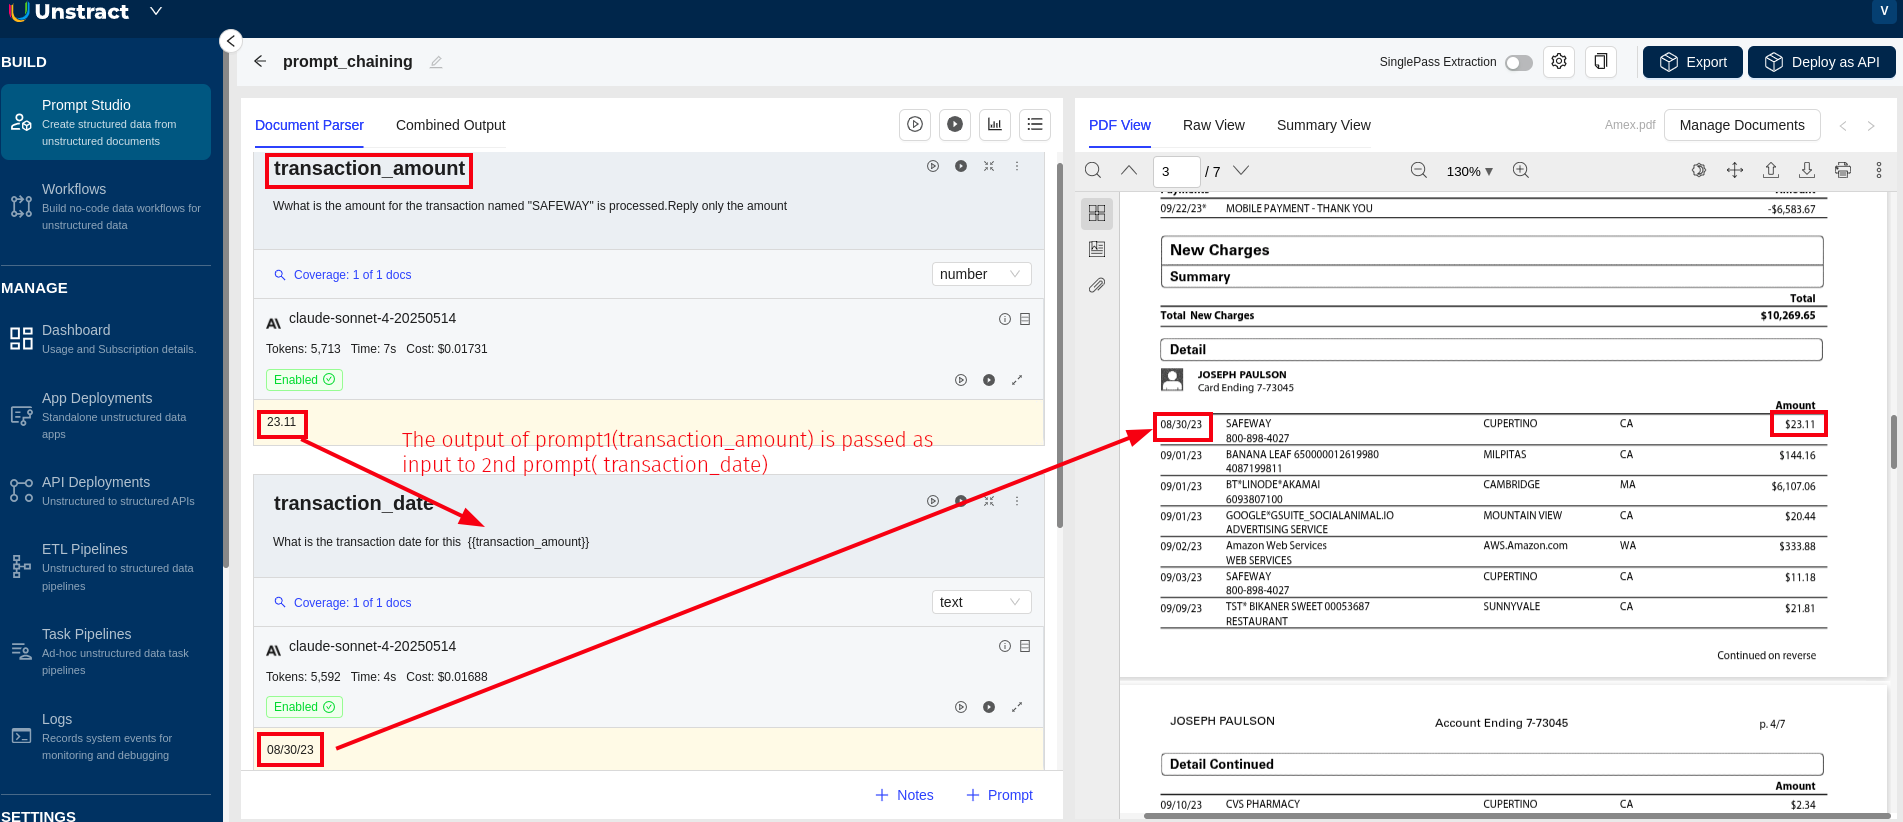
Task: Show PDF attachments with the paperclip icon
Action: coord(1097,285)
